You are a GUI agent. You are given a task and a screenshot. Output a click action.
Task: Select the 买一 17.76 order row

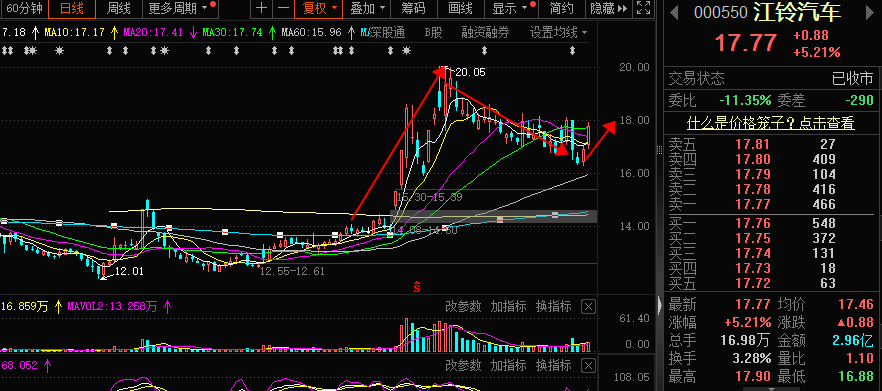pyautogui.click(x=771, y=223)
